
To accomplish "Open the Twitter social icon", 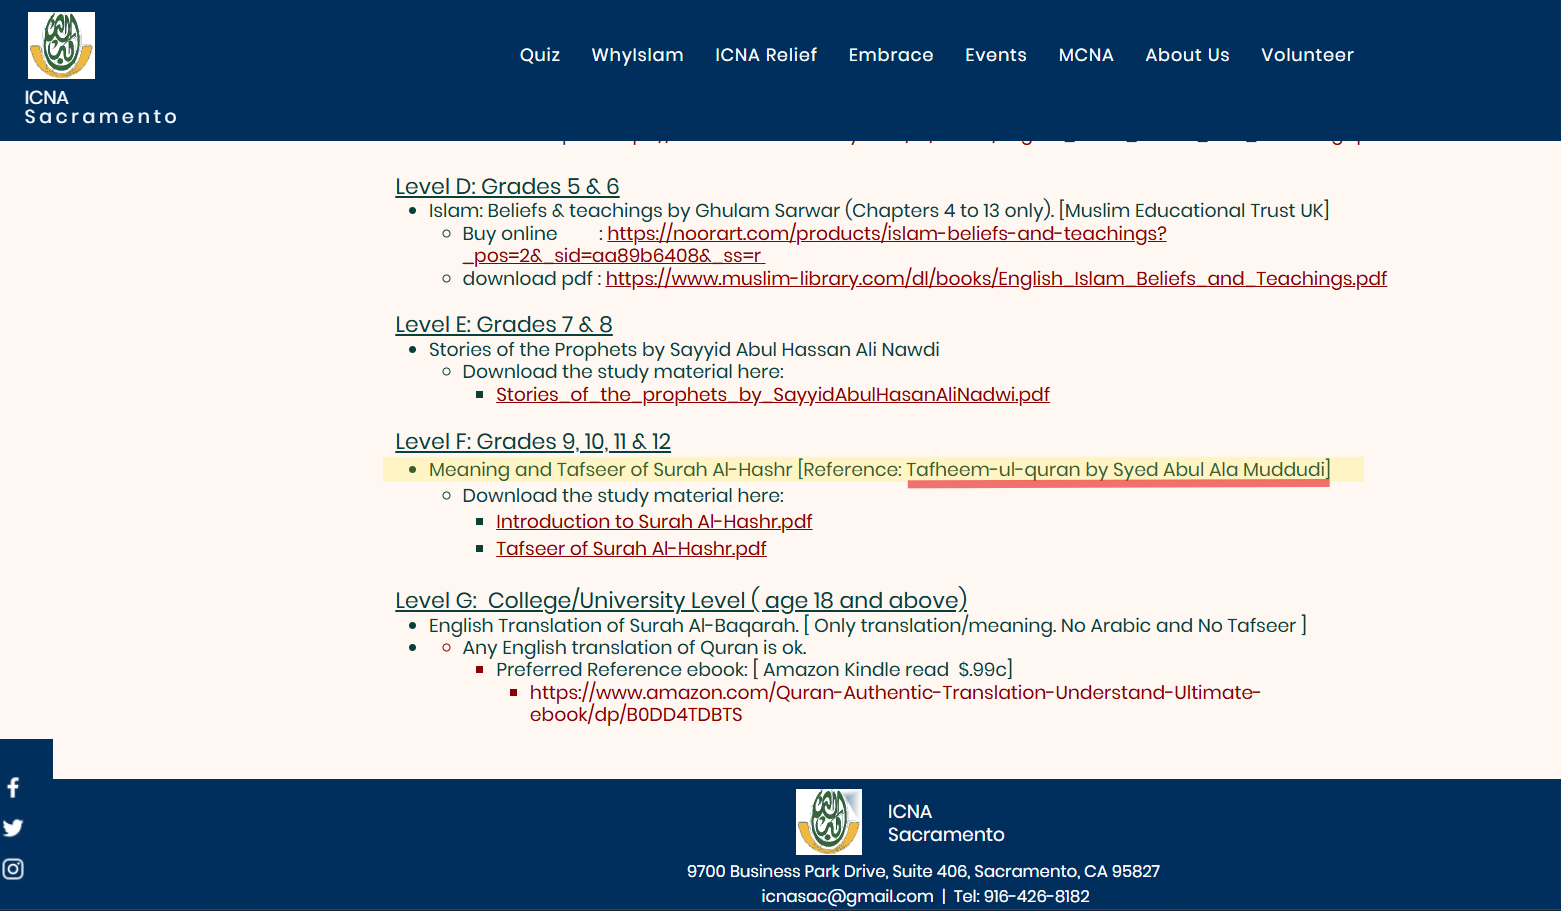I will [x=13, y=828].
